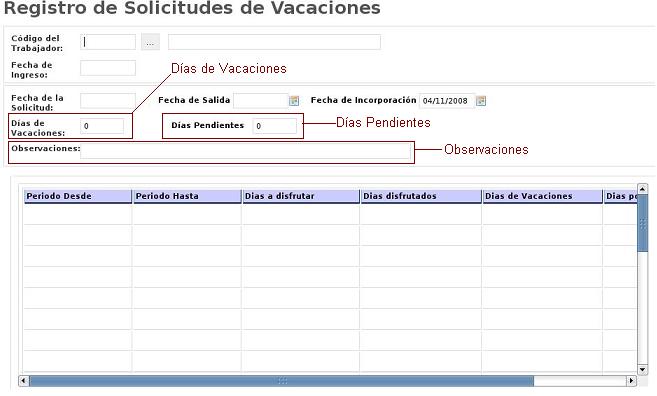Click the vertical scrollbar down arrow
The height and width of the screenshot is (396, 657).
642,369
